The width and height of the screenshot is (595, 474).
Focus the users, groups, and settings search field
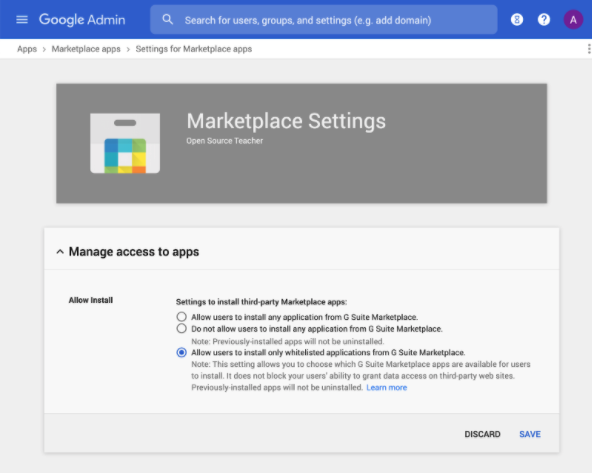[x=323, y=20]
